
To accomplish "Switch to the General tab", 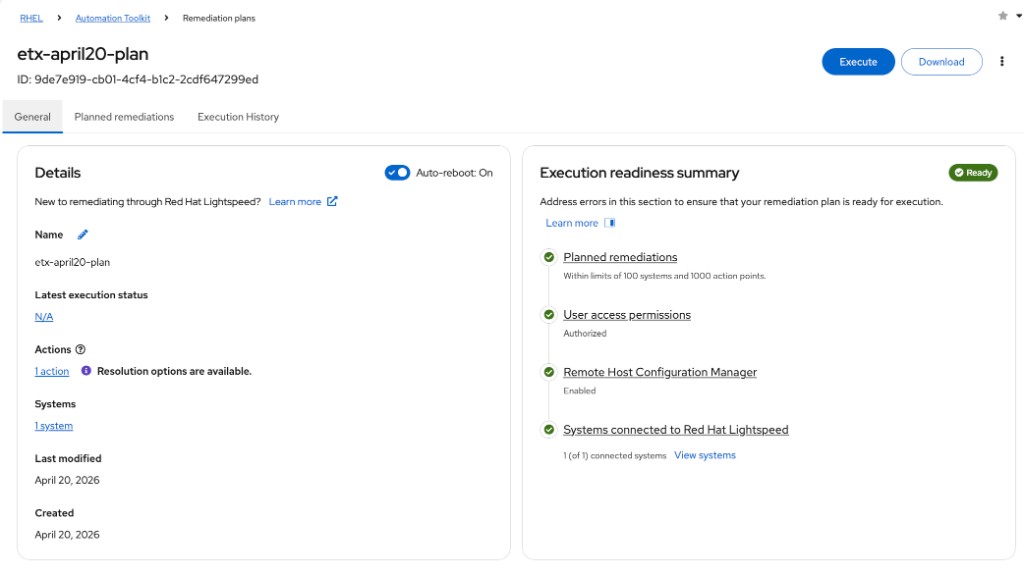I will tap(33, 117).
